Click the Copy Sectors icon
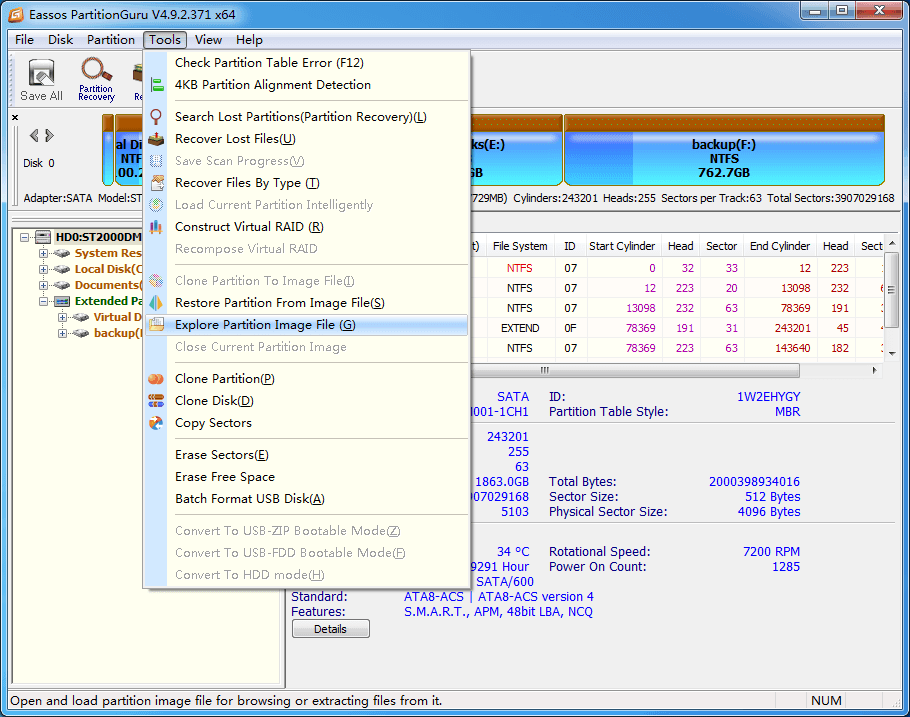The image size is (910, 717). [156, 423]
